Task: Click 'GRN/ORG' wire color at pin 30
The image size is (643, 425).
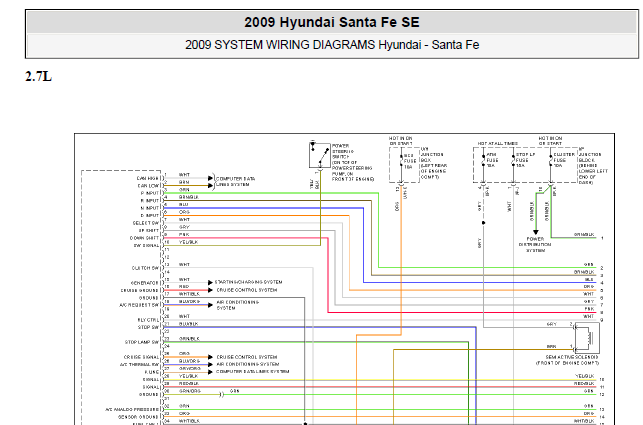Action: point(190,391)
